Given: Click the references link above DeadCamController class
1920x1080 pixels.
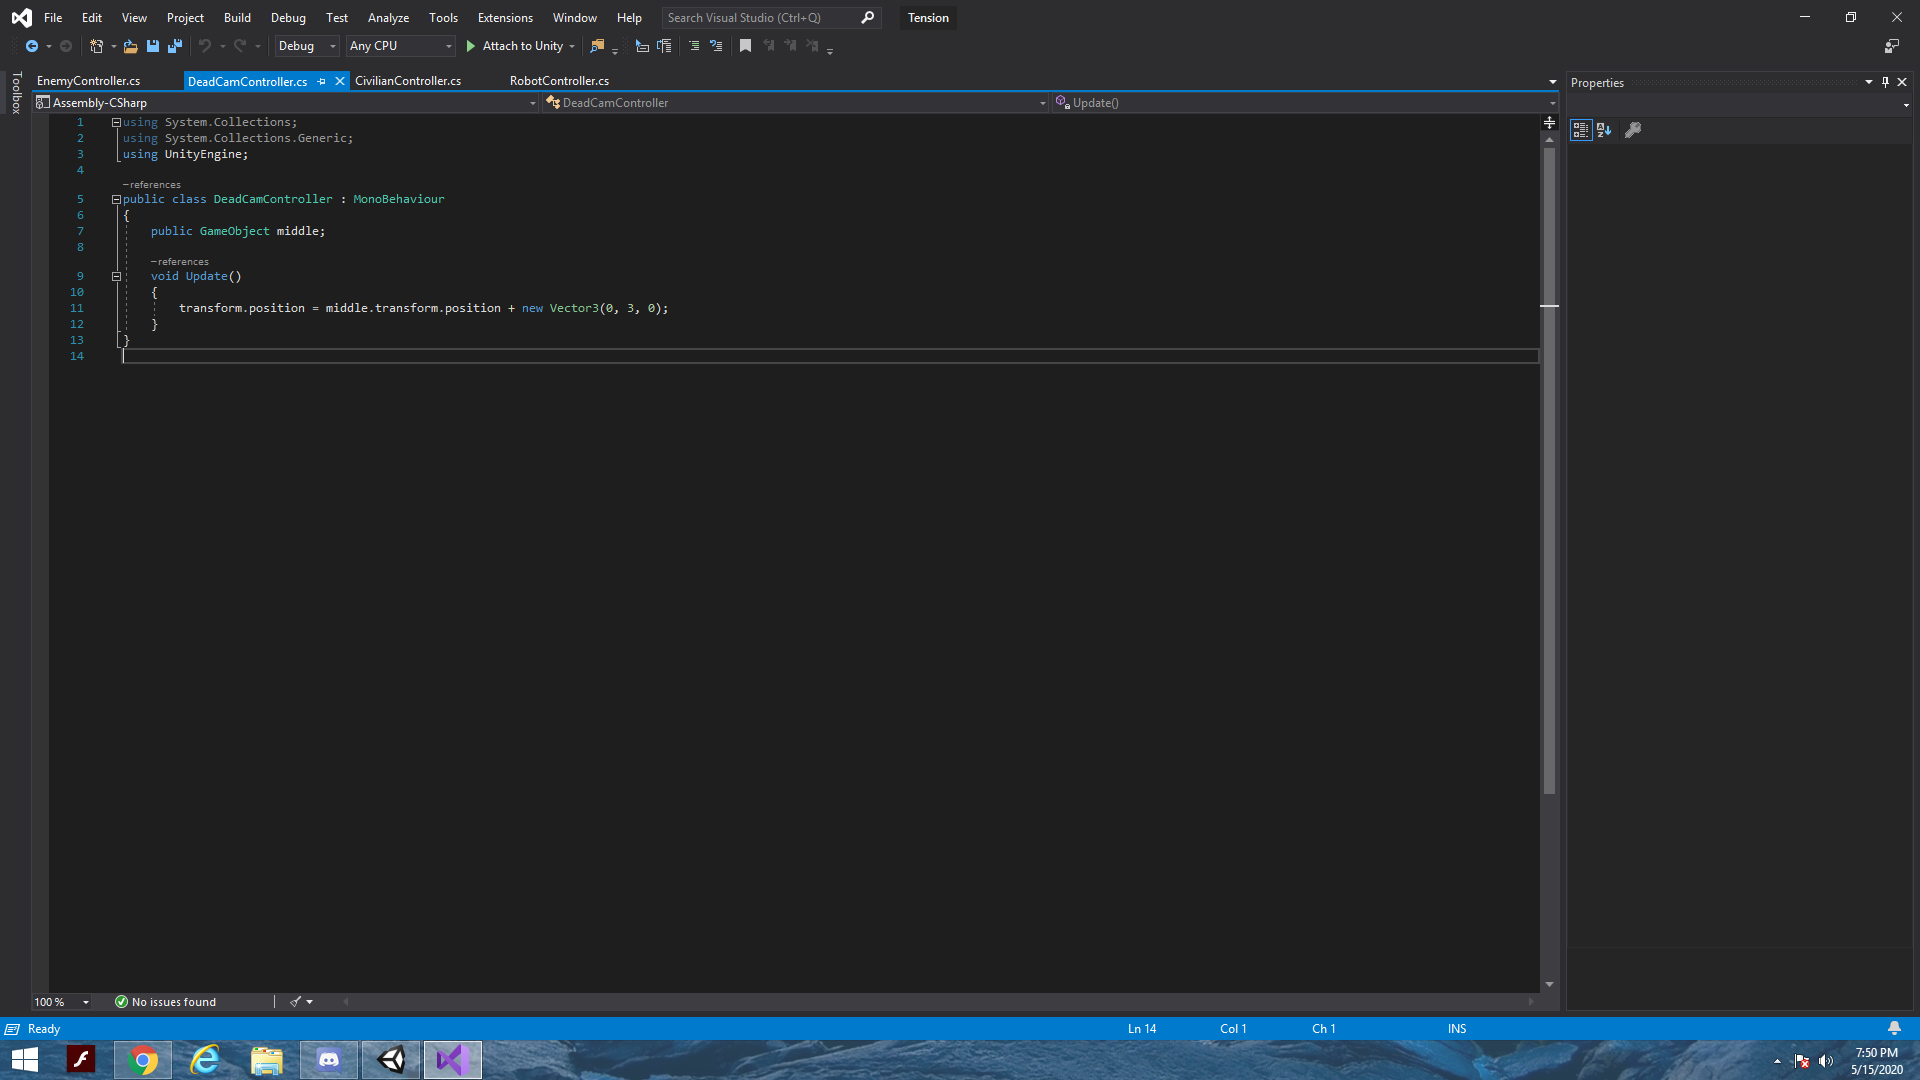Looking at the screenshot, I should click(x=151, y=184).
